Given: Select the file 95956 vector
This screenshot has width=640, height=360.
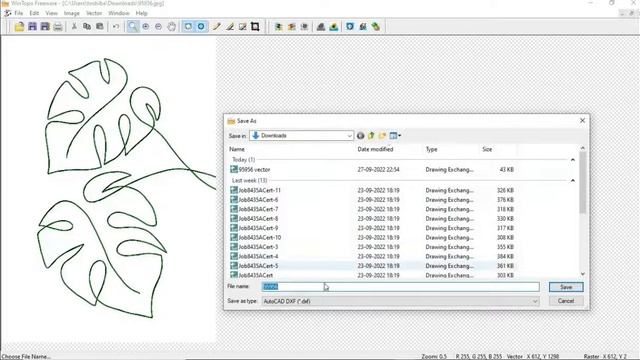Looking at the screenshot, I should [x=254, y=169].
